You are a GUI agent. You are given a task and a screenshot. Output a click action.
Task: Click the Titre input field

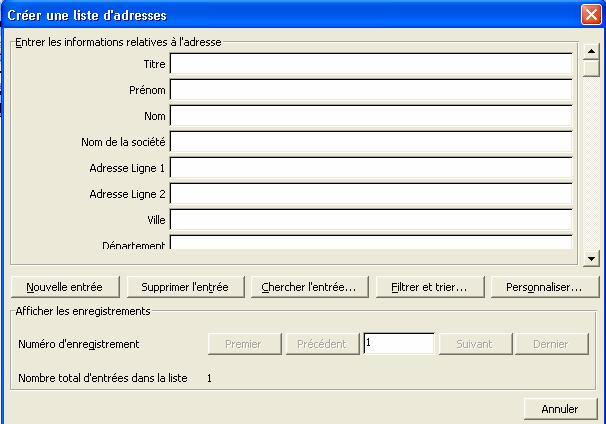pos(370,64)
